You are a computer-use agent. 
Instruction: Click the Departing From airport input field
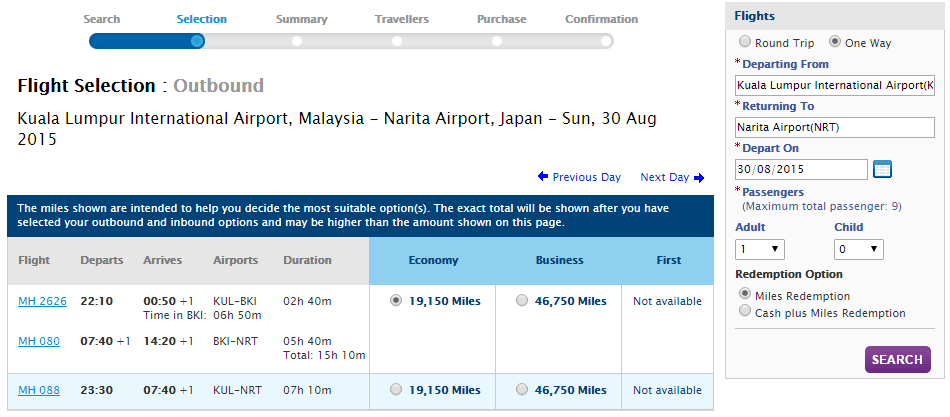click(834, 86)
